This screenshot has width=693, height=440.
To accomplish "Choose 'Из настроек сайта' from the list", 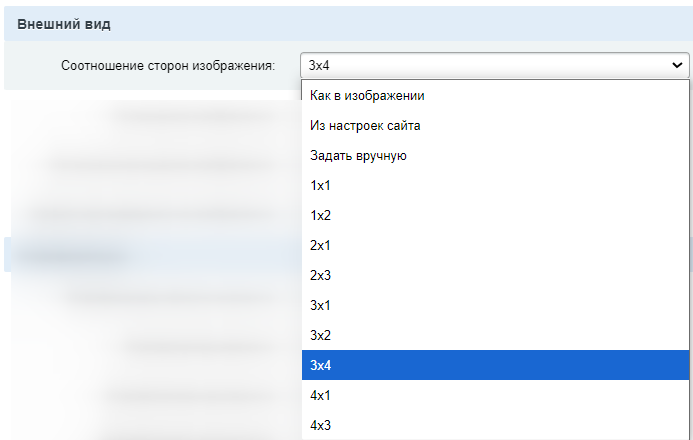I will click(x=365, y=126).
